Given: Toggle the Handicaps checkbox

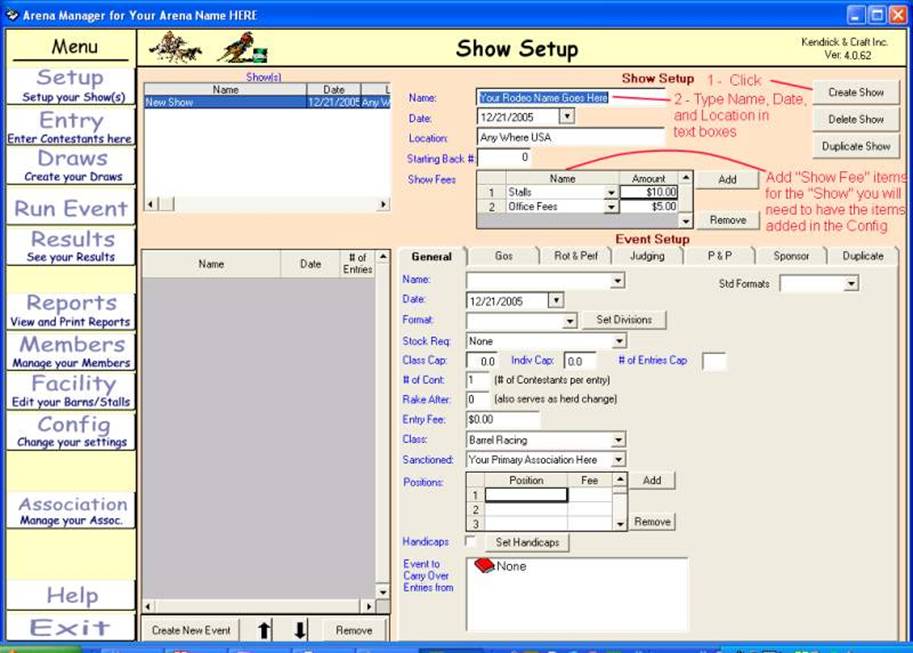Looking at the screenshot, I should pos(471,541).
